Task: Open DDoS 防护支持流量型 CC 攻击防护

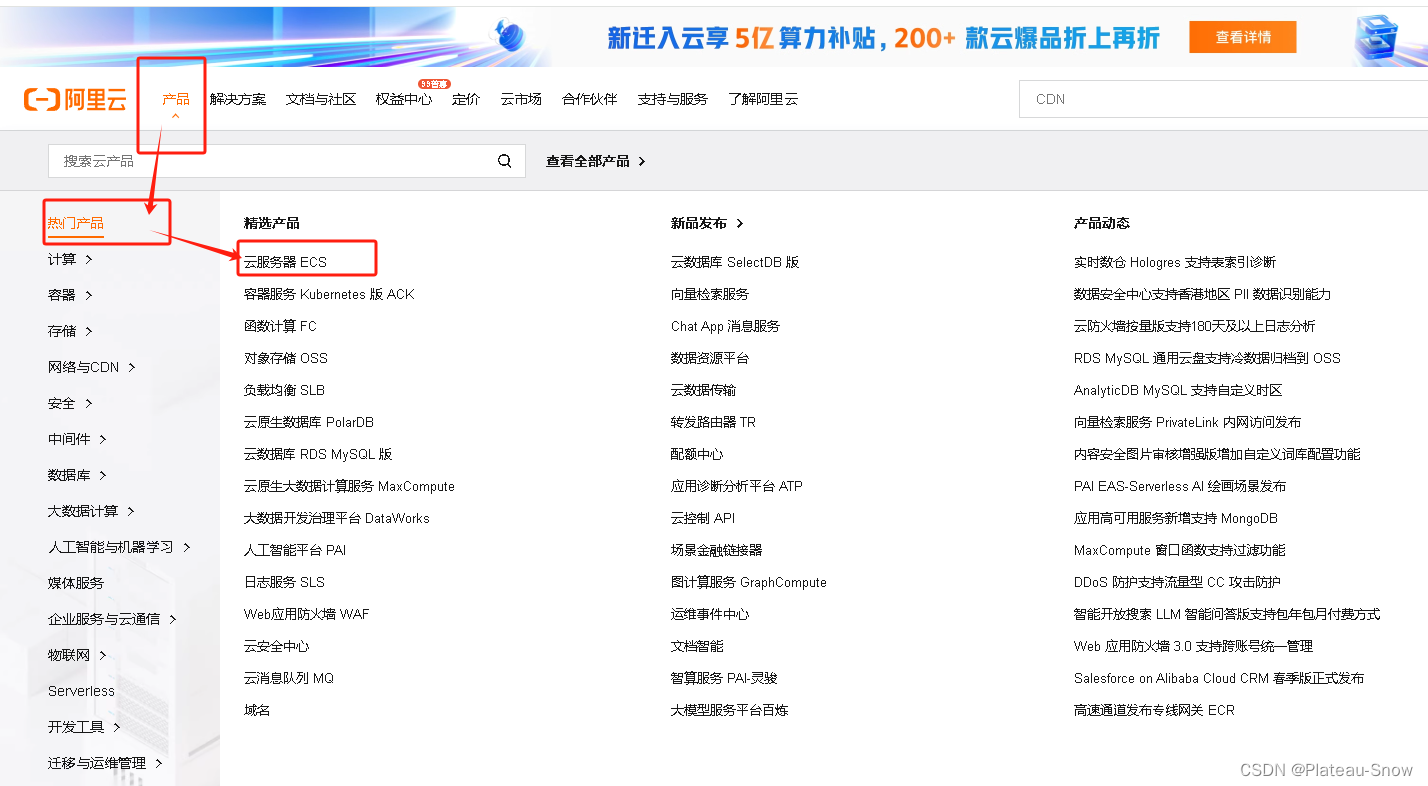Action: pos(1177,582)
